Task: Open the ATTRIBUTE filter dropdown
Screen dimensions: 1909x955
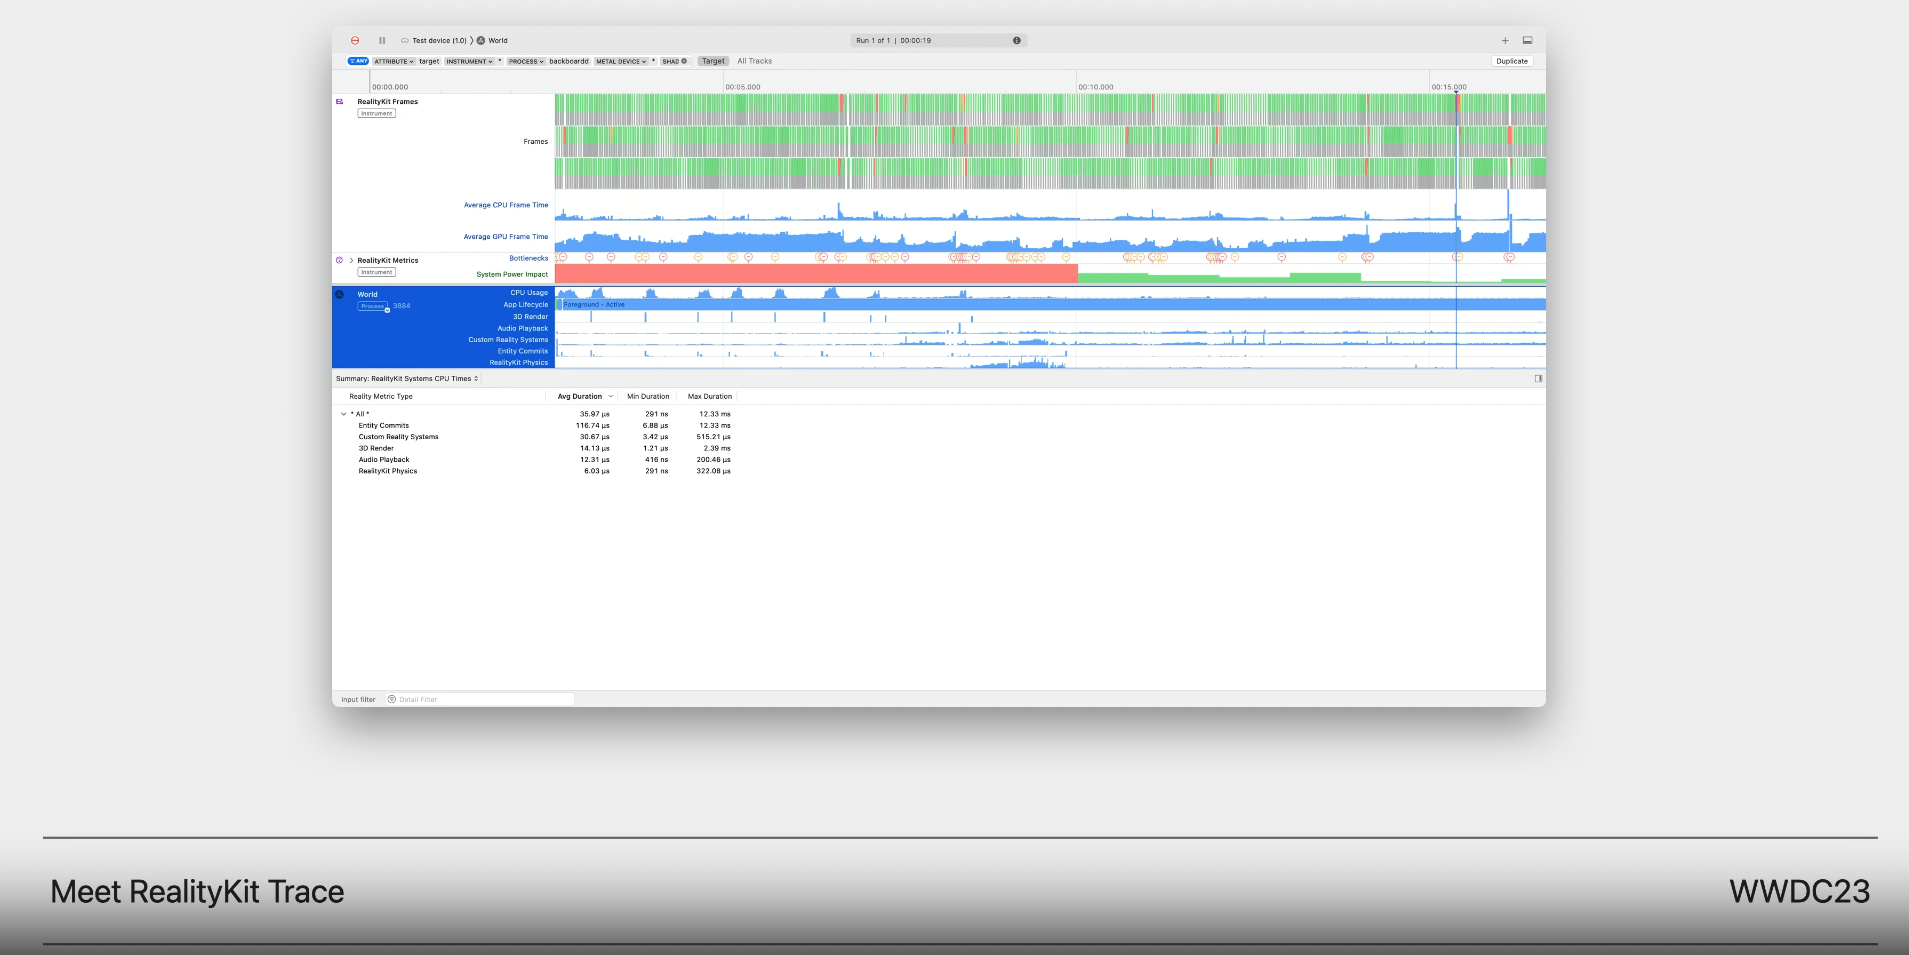Action: pos(394,61)
